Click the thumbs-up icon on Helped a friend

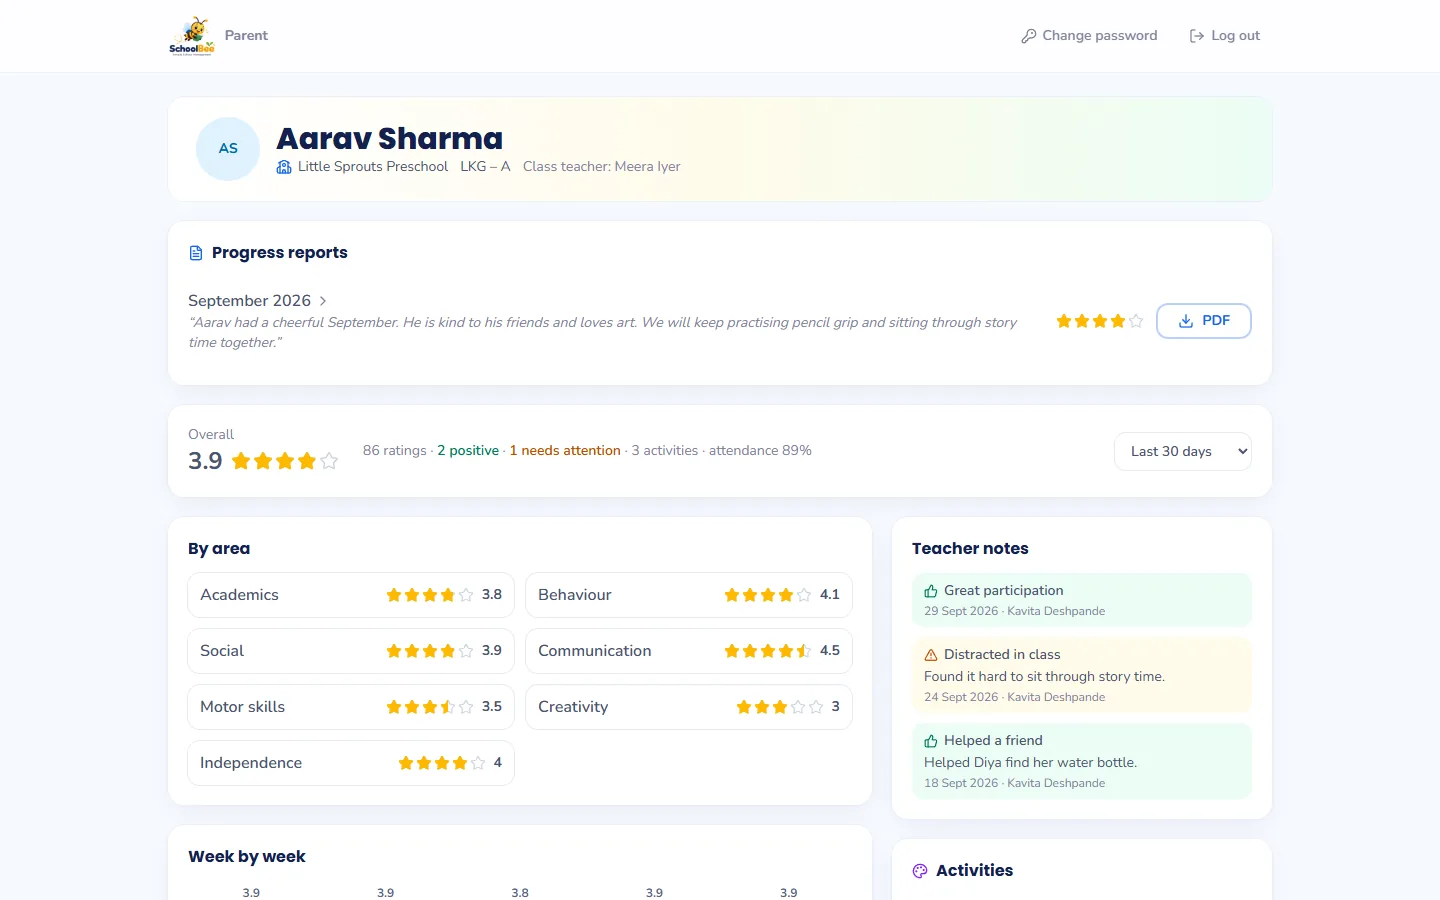tap(931, 741)
